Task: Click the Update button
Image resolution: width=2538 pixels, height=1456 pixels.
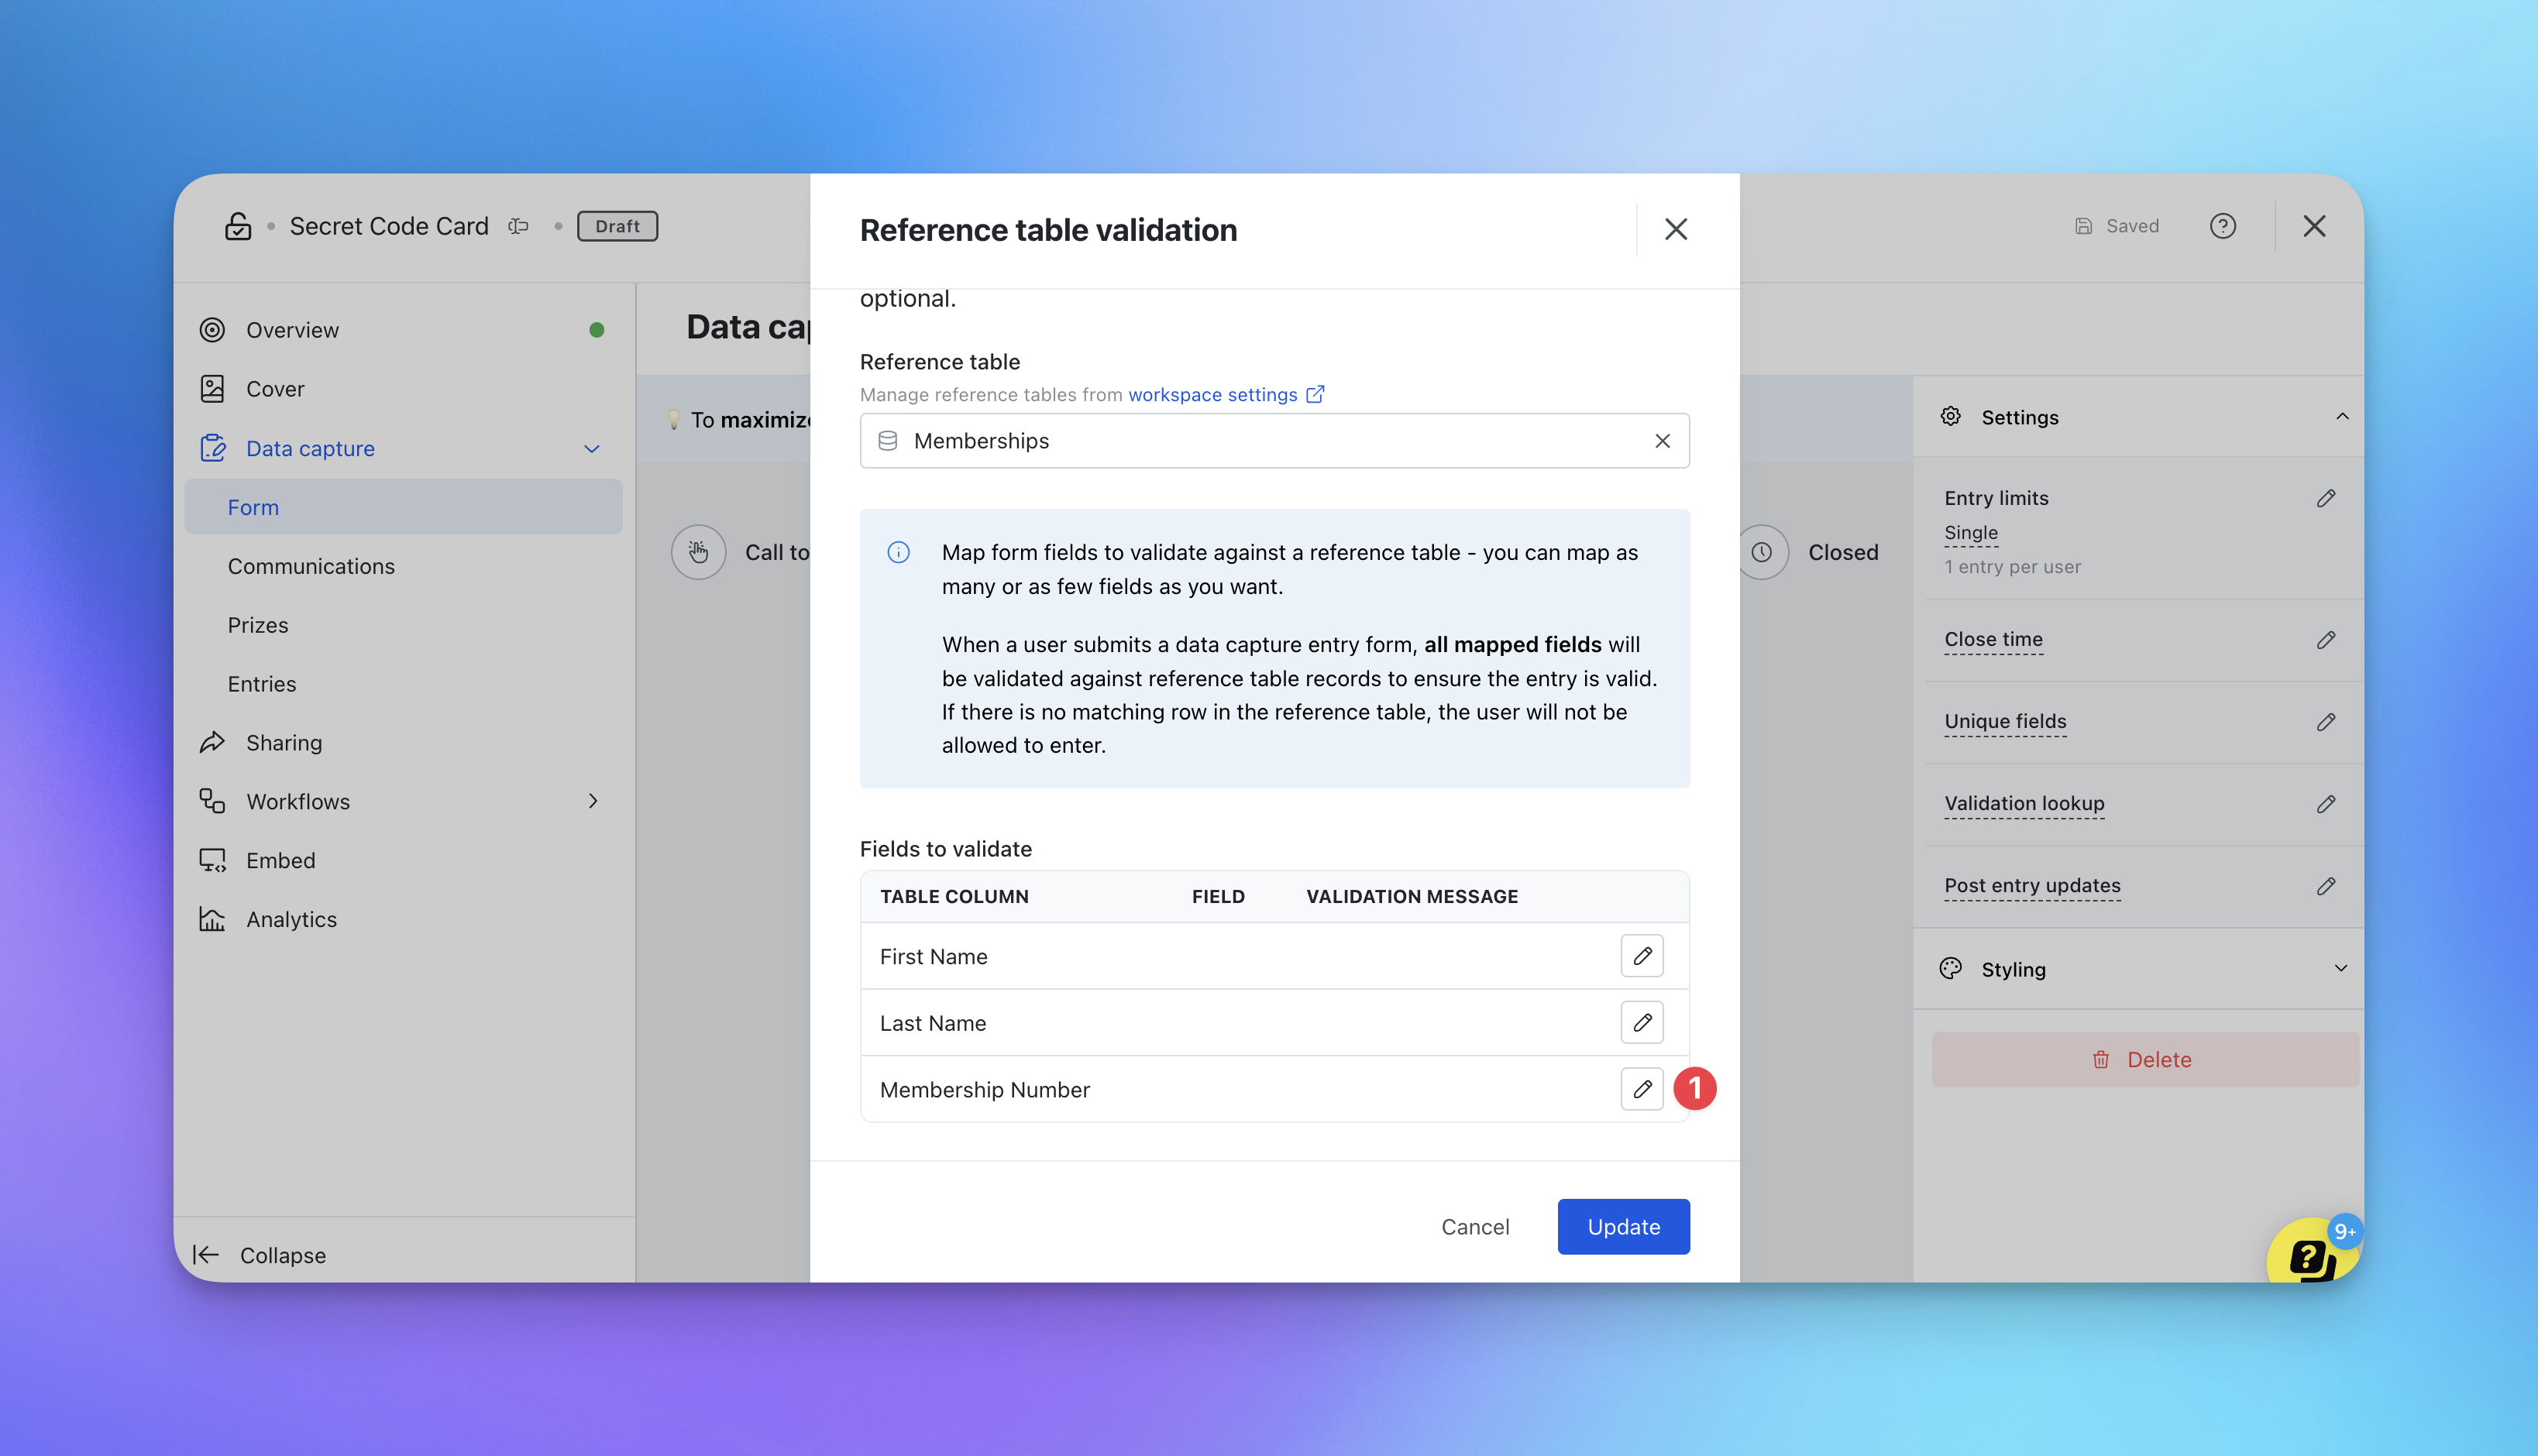Action: pos(1623,1226)
